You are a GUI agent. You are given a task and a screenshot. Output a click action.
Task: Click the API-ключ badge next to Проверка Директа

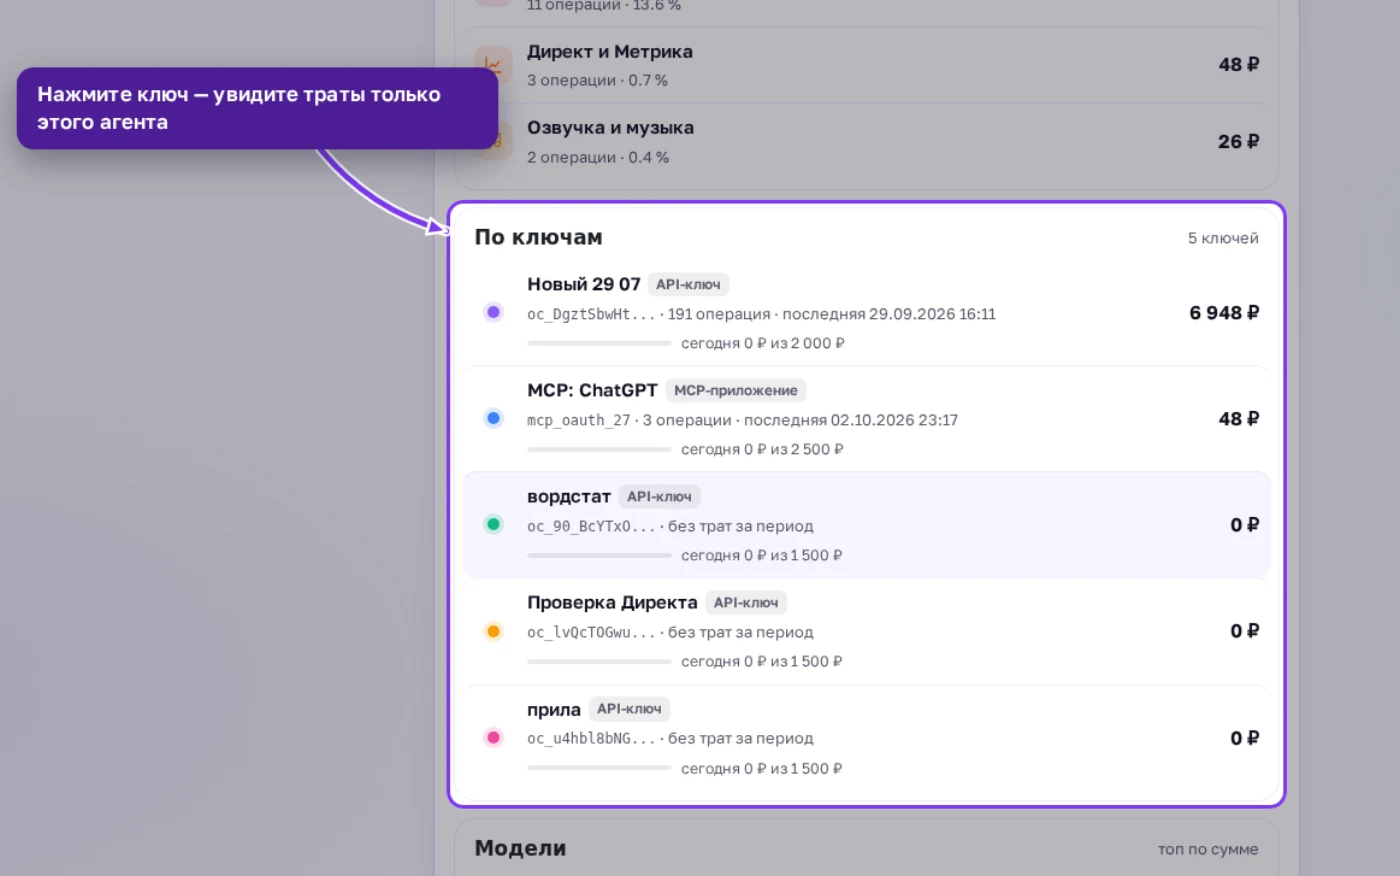tap(746, 602)
